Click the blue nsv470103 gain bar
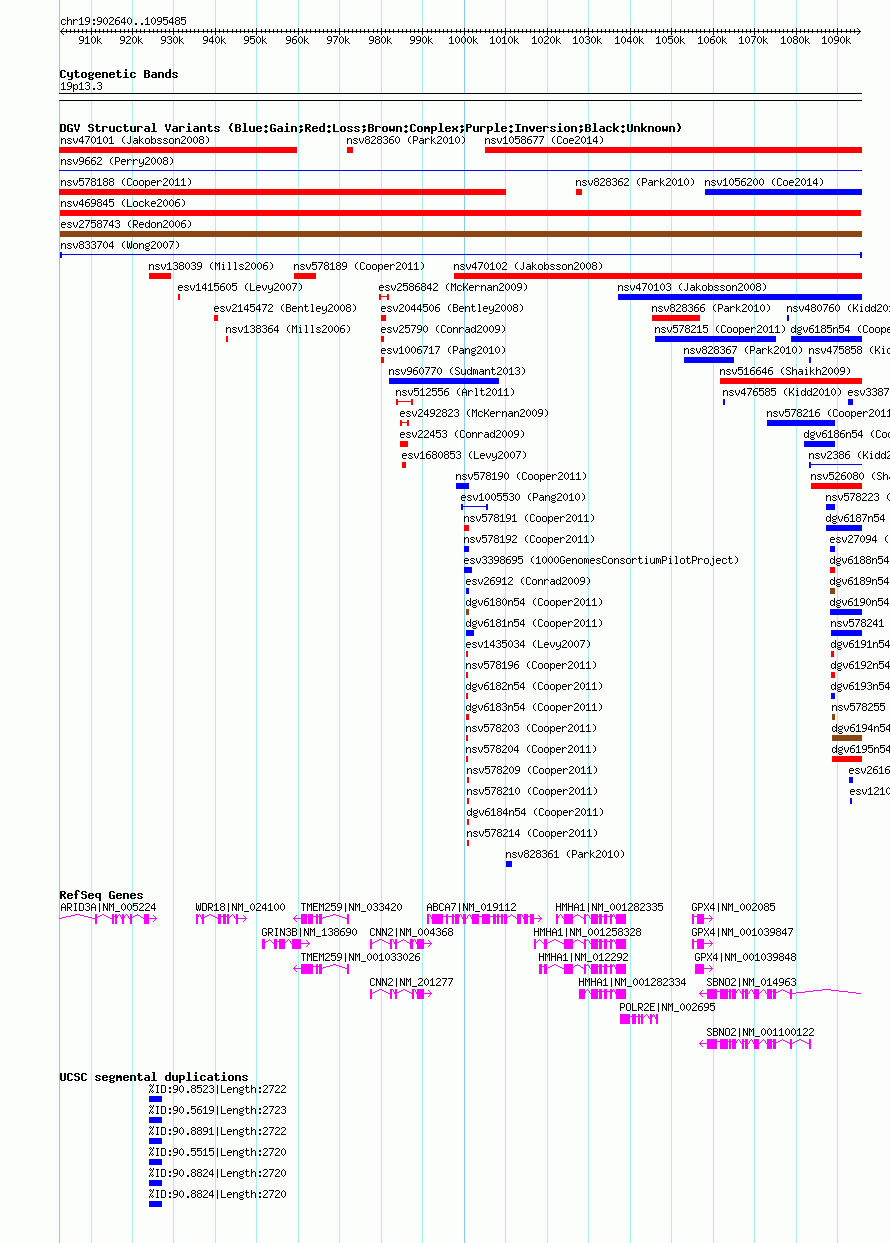Screen dimensions: 890x1243 [740, 297]
